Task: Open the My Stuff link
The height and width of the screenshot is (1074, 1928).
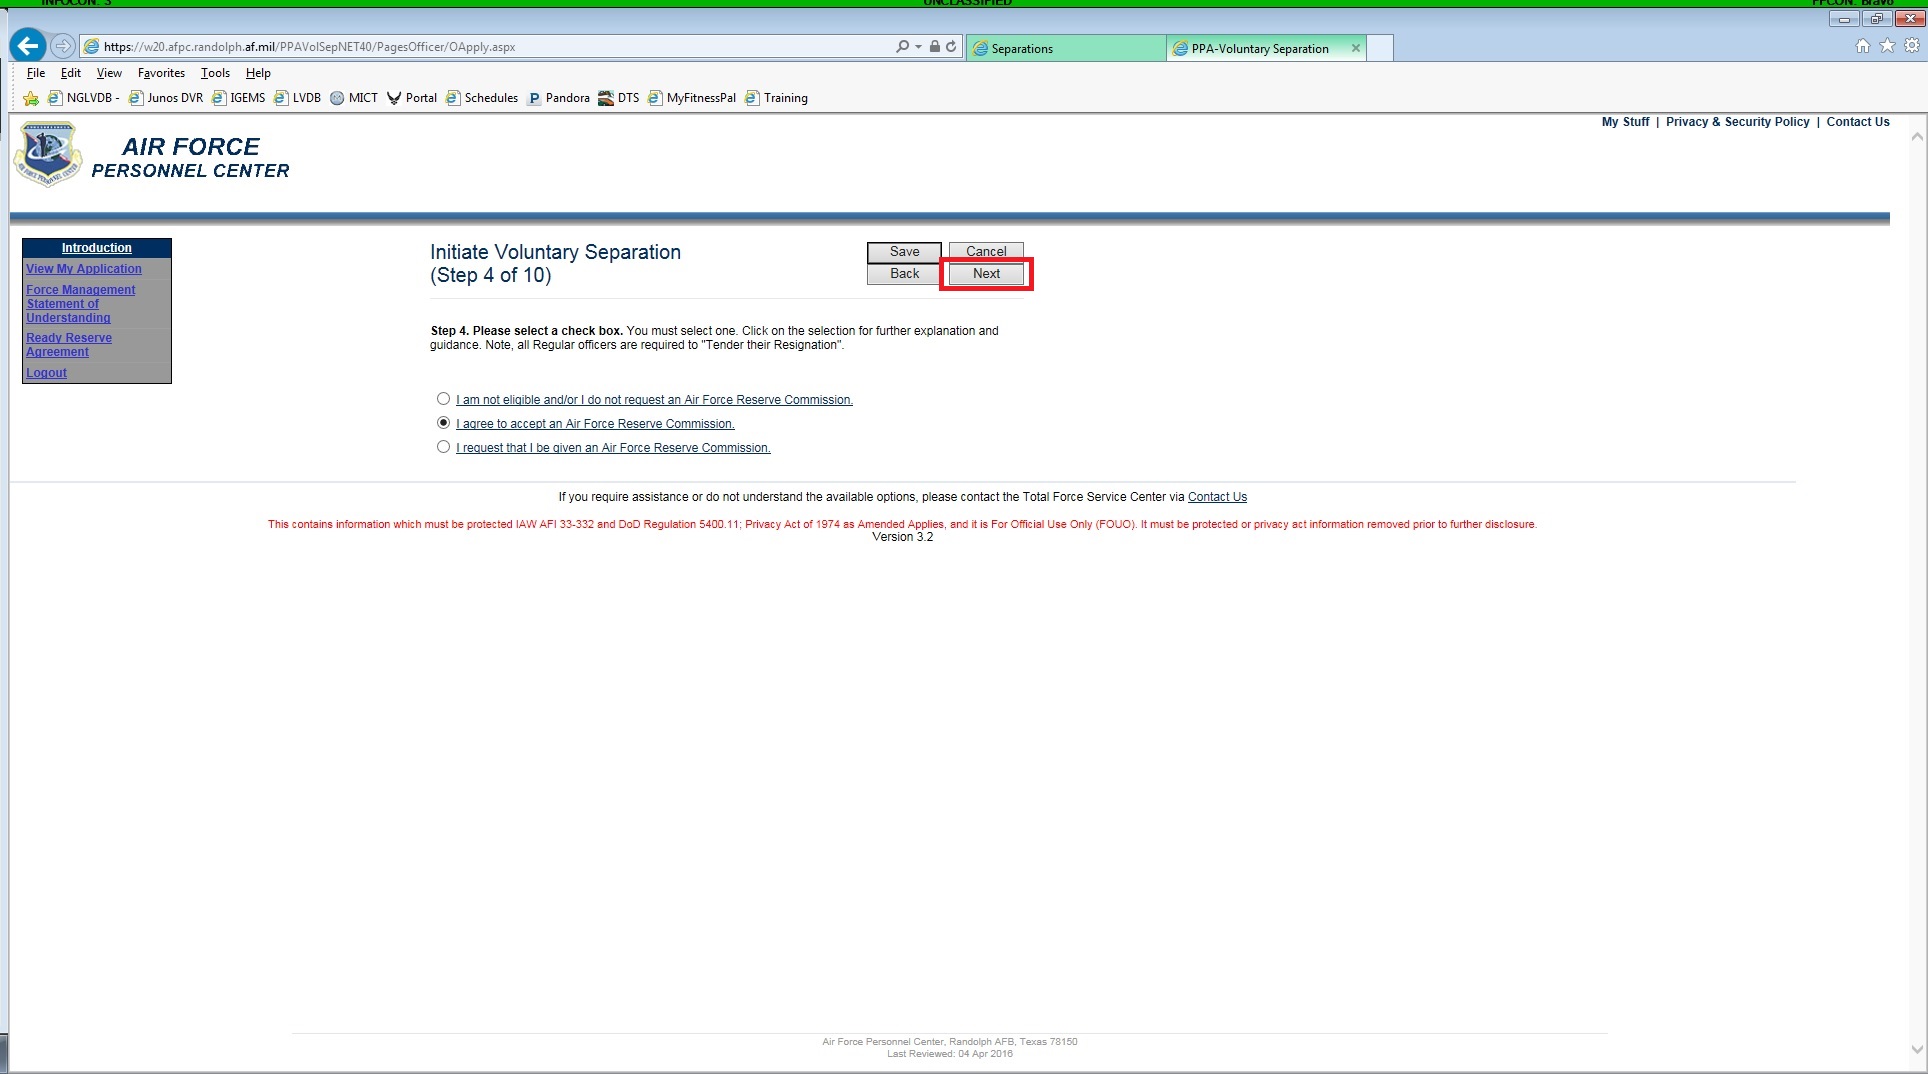Action: 1625,122
